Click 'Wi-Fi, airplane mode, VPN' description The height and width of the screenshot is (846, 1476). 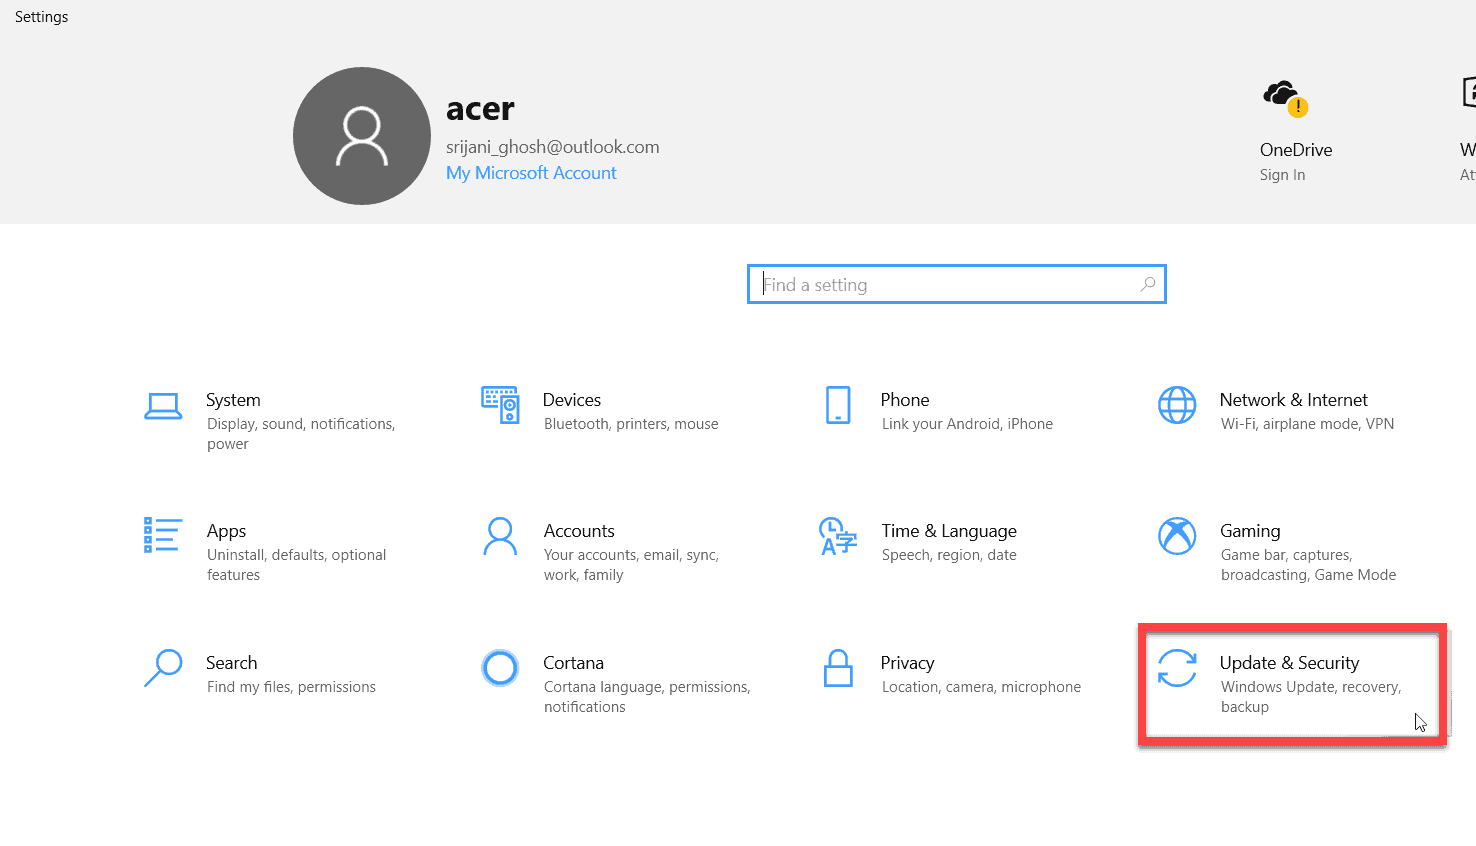(x=1307, y=424)
